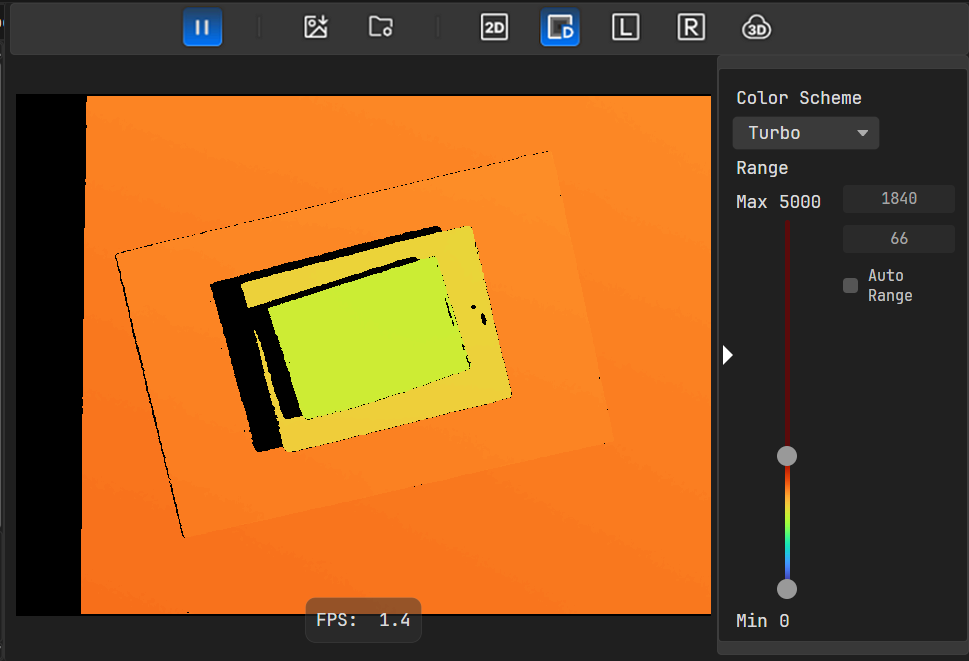Click the lower range field showing 66
The image size is (969, 661).
pos(898,239)
